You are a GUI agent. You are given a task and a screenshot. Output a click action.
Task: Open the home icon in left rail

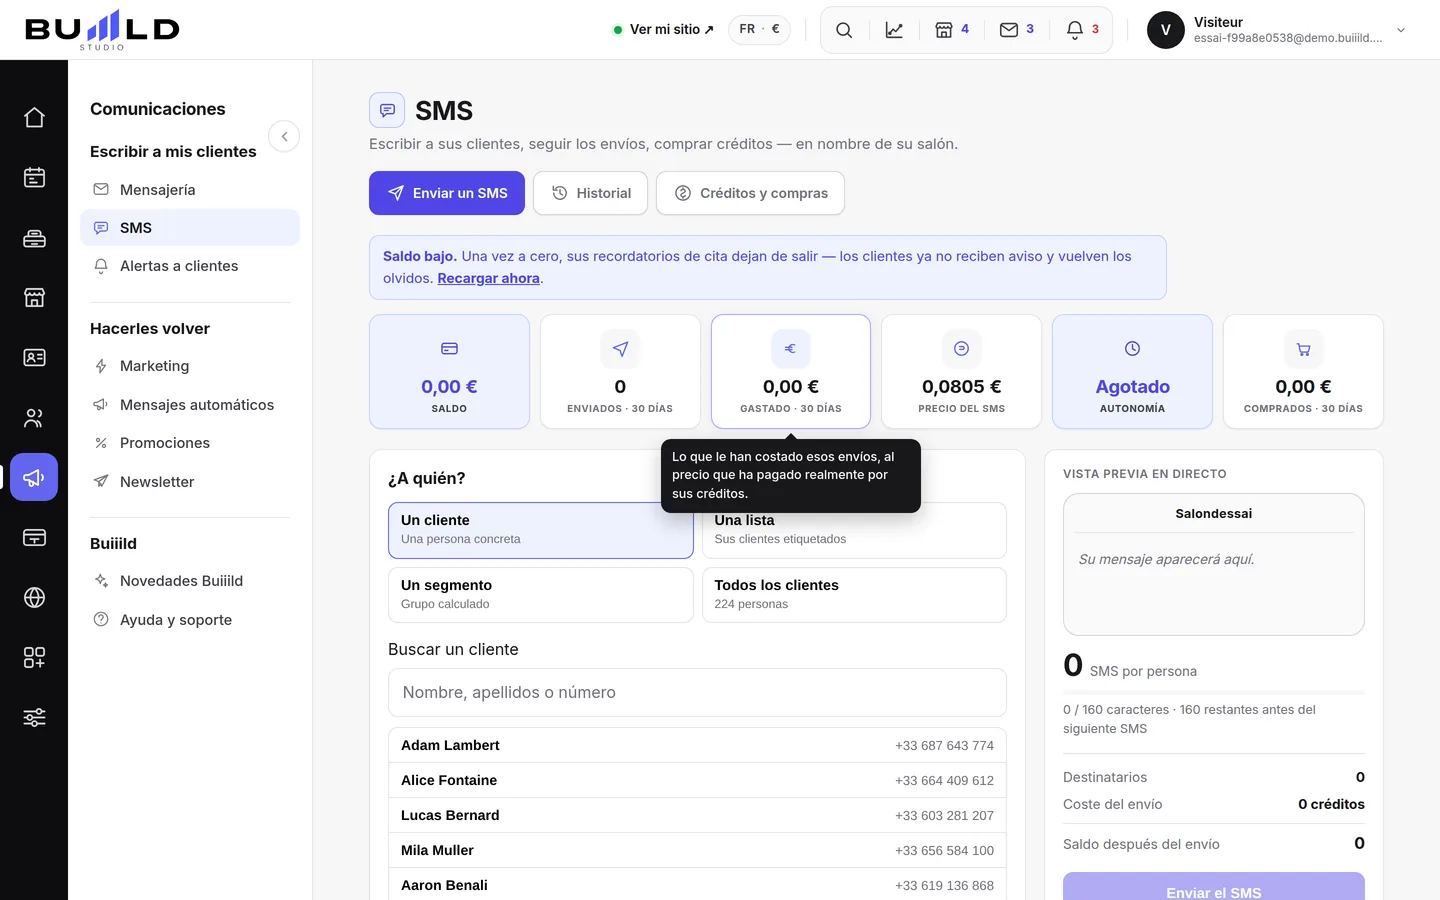(34, 118)
